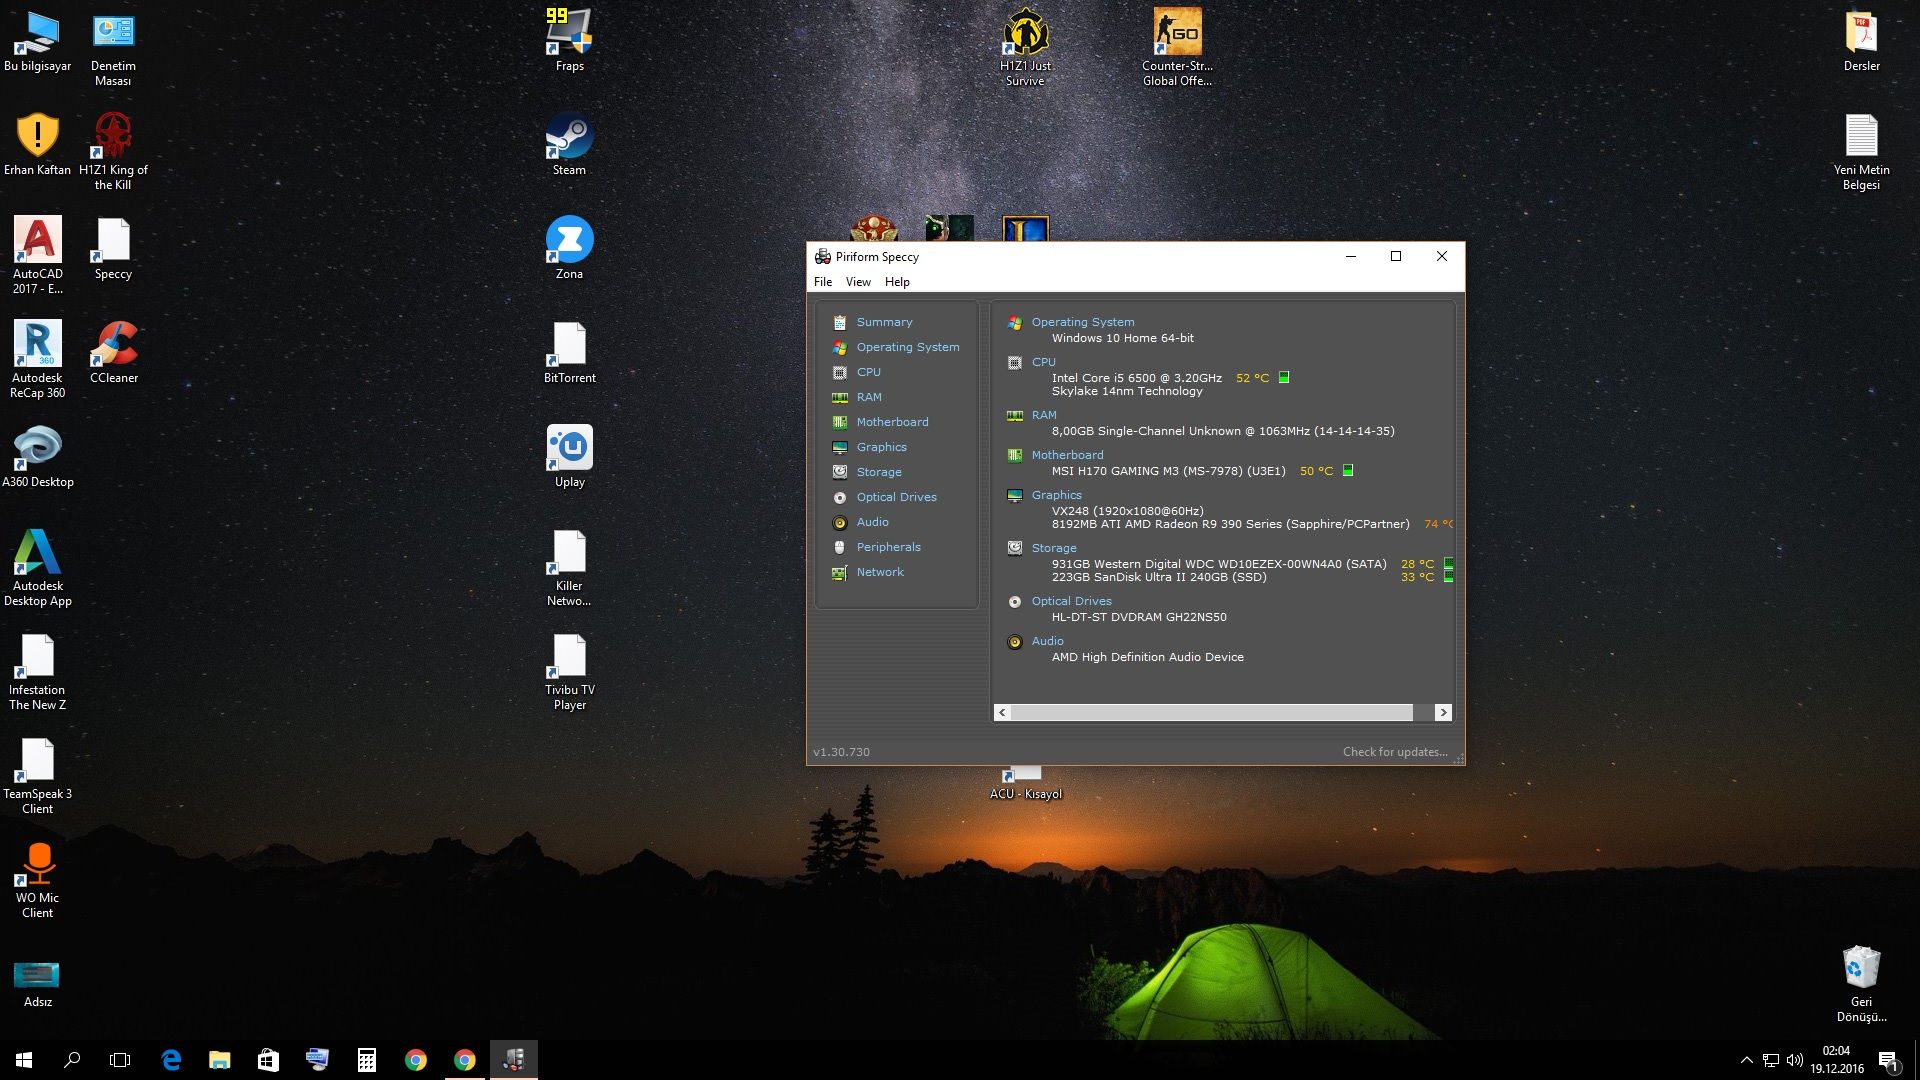Screen dimensions: 1920x1080
Task: Select the RAM icon in sidebar
Action: tap(840, 397)
